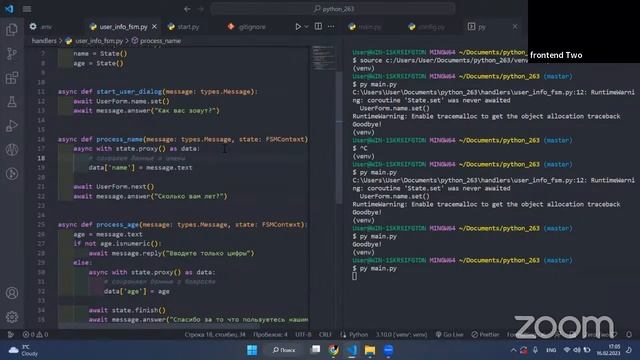Screen dimensions: 640x360
Task: Open the Run and Debug view
Action: [12, 126]
